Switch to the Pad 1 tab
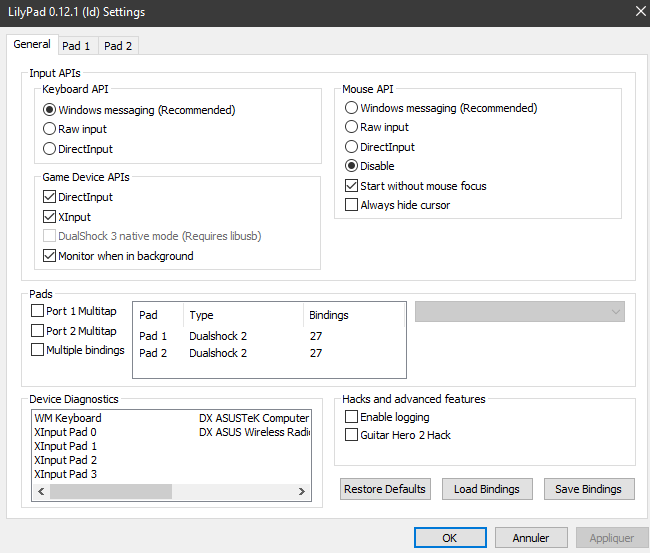 click(76, 46)
